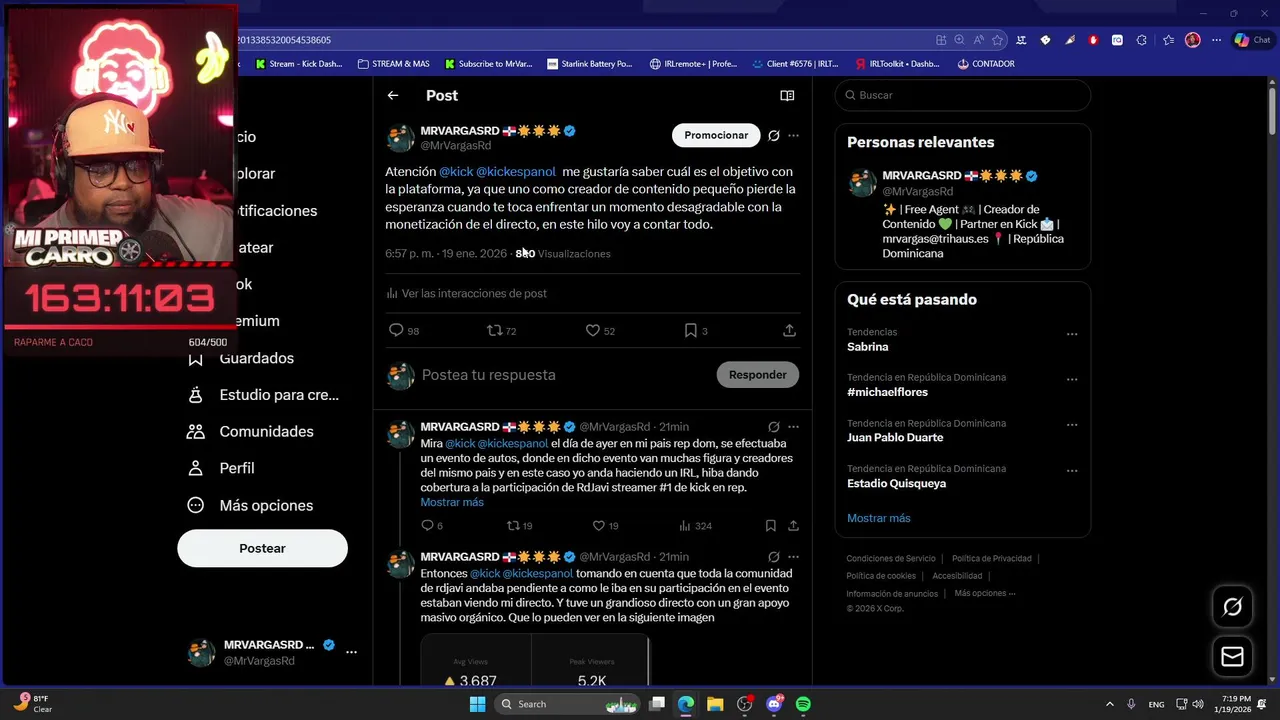Open account menu dots next to MRVARGASRD
This screenshot has height=720, width=1280.
click(351, 652)
